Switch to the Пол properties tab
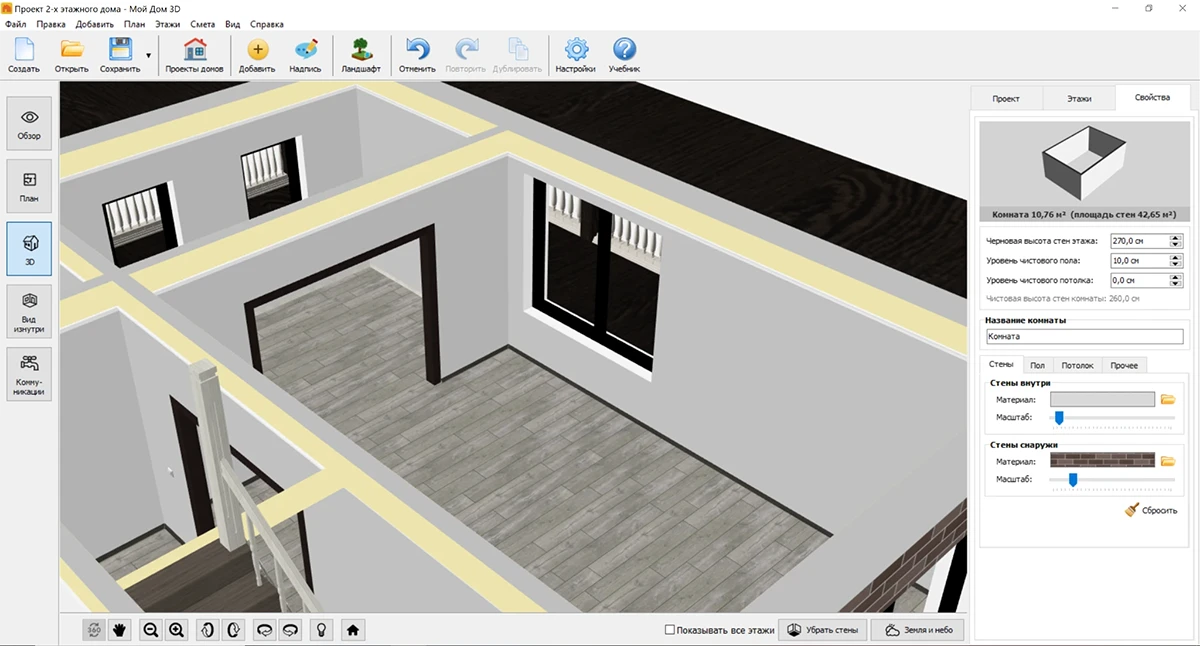This screenshot has width=1200, height=646. pos(1038,365)
